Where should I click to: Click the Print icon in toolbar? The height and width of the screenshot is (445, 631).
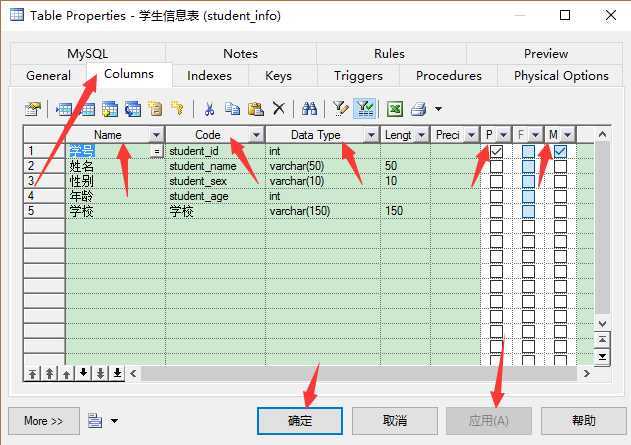point(419,109)
